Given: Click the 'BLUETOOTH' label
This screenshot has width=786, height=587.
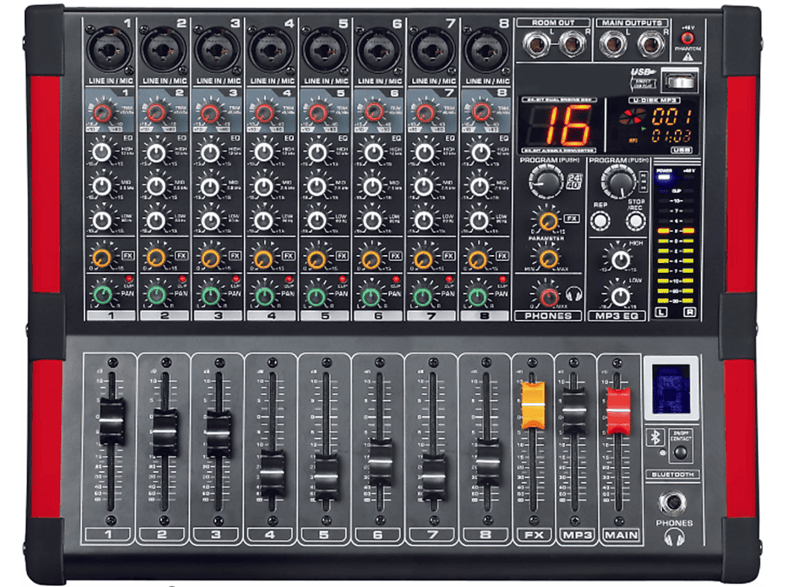Looking at the screenshot, I should pos(673,474).
